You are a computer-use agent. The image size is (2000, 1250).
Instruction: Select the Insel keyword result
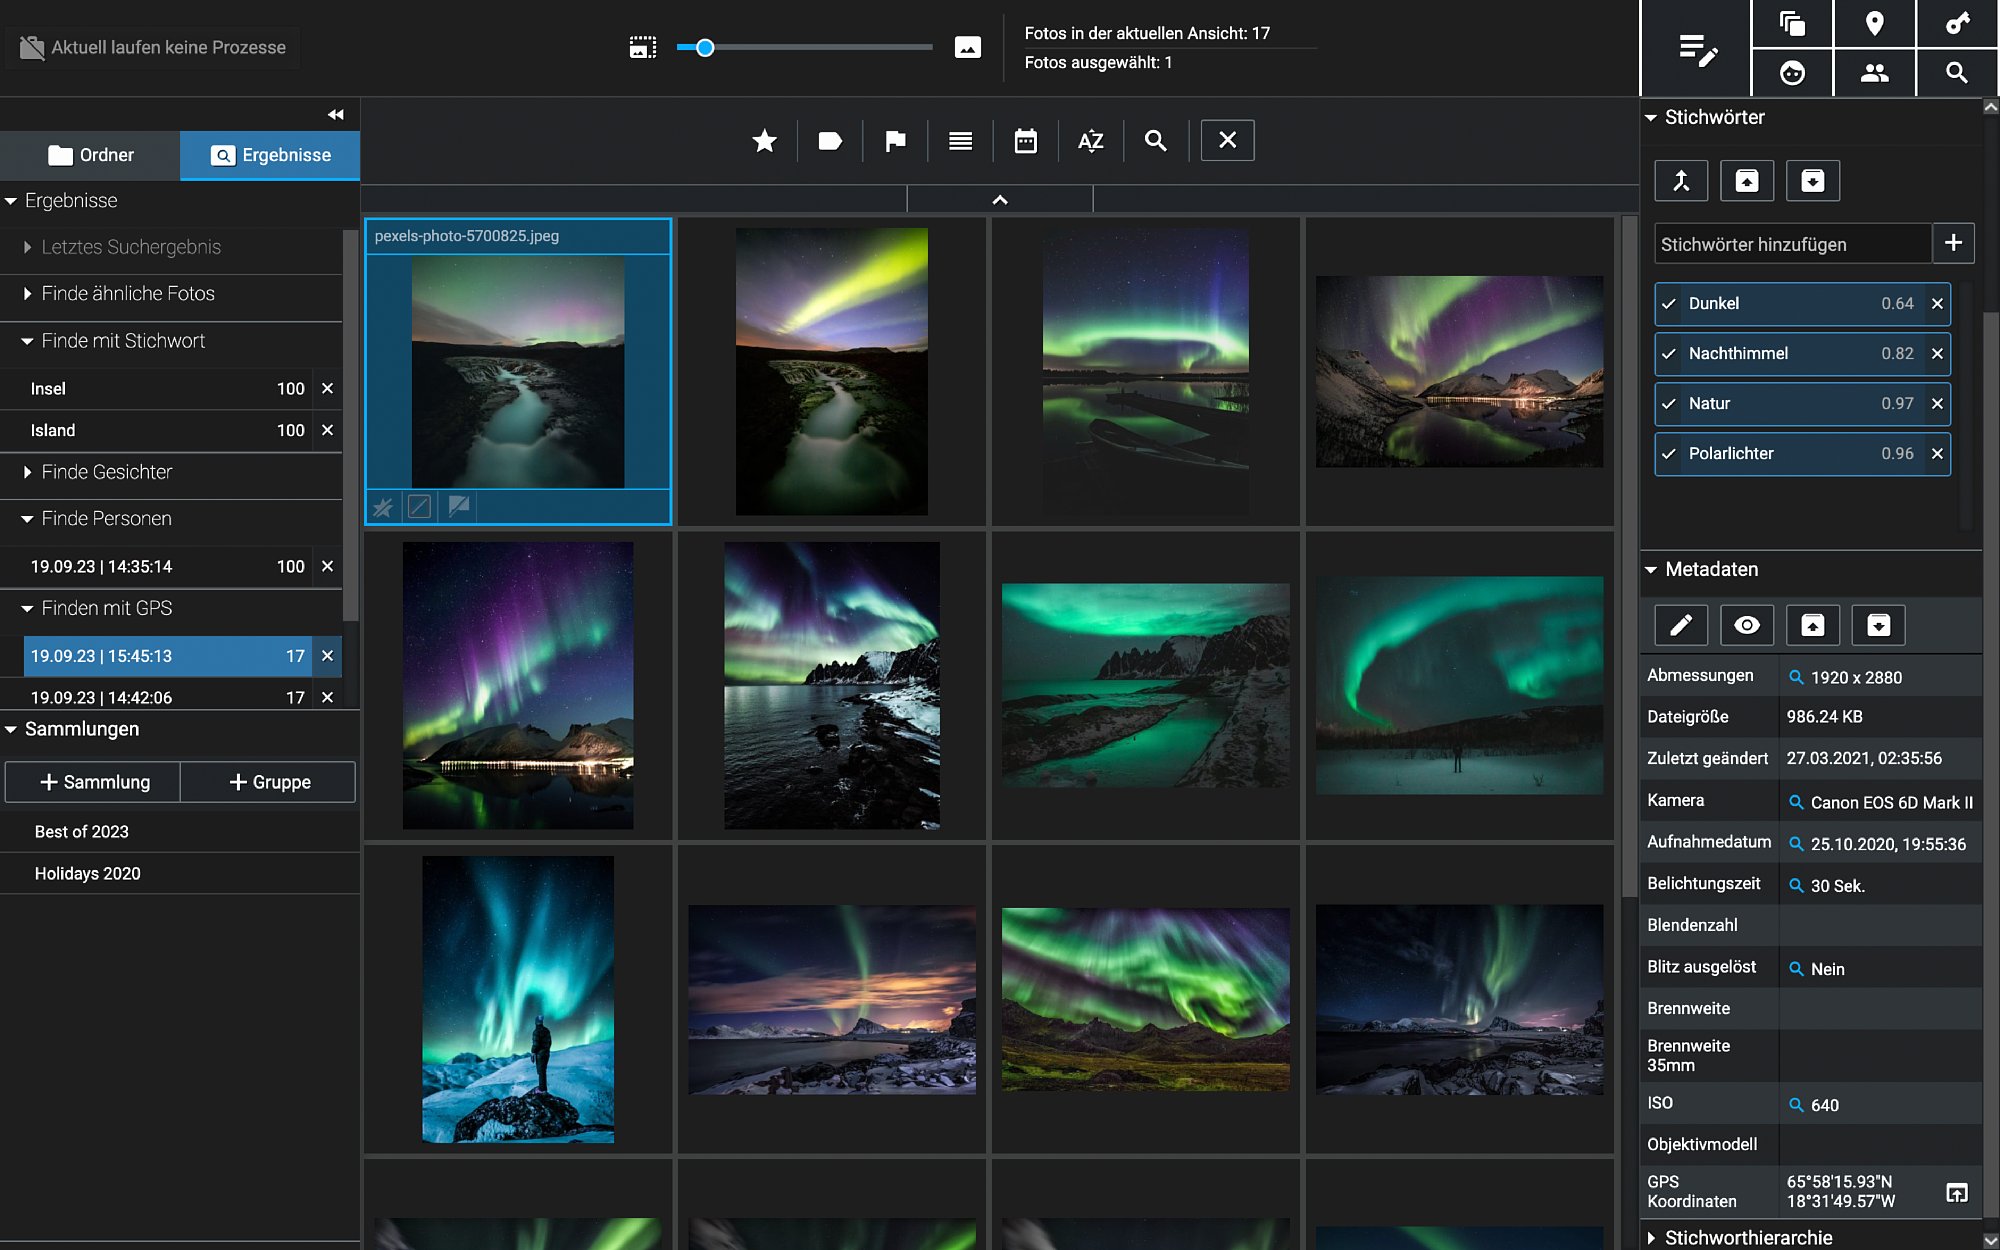(x=168, y=389)
